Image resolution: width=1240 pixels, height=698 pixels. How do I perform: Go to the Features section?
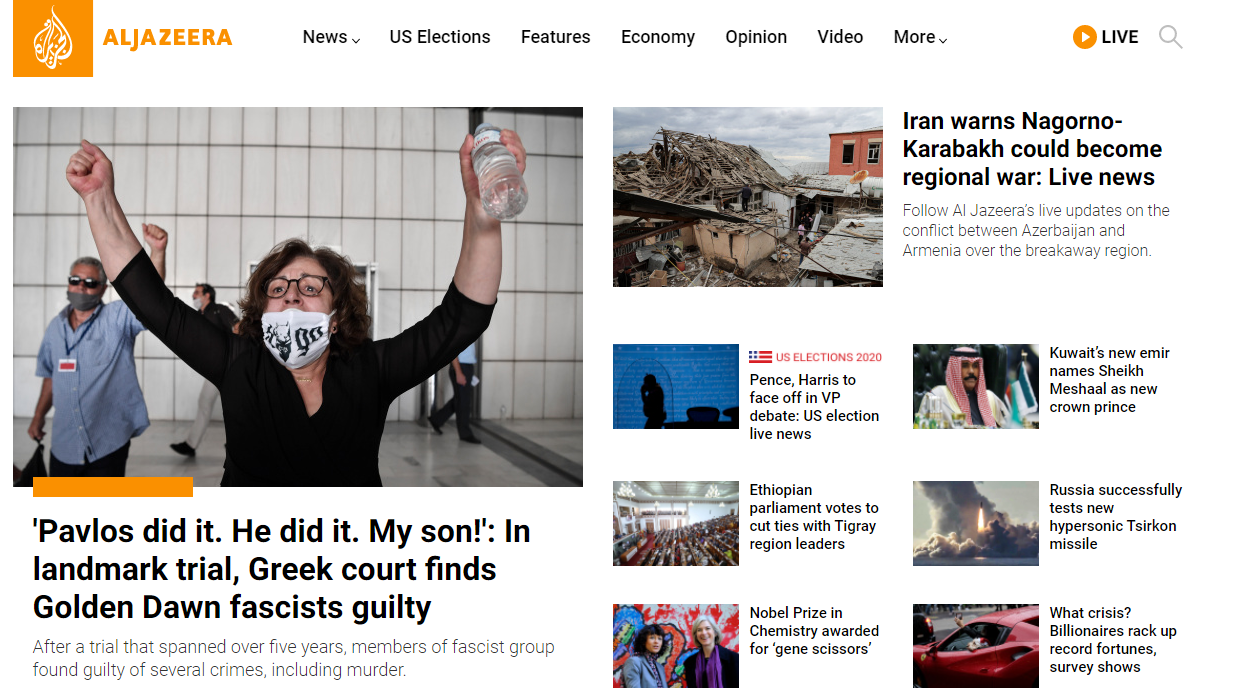click(x=555, y=37)
